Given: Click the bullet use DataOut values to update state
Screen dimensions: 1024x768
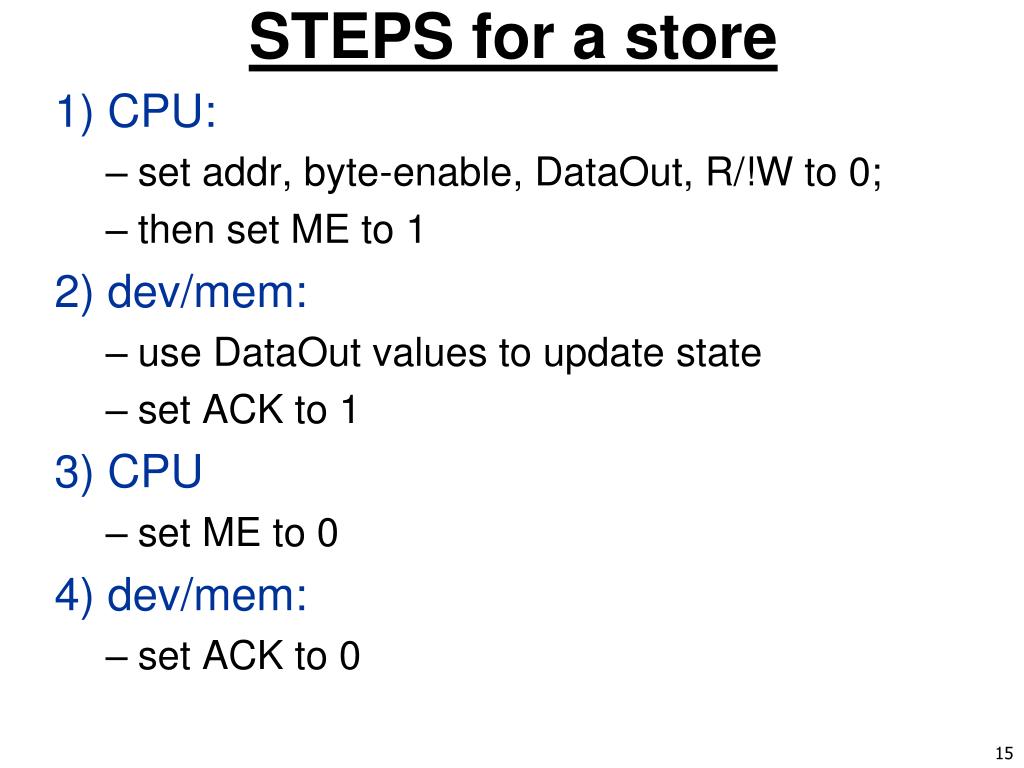Looking at the screenshot, I should pyautogui.click(x=433, y=353).
